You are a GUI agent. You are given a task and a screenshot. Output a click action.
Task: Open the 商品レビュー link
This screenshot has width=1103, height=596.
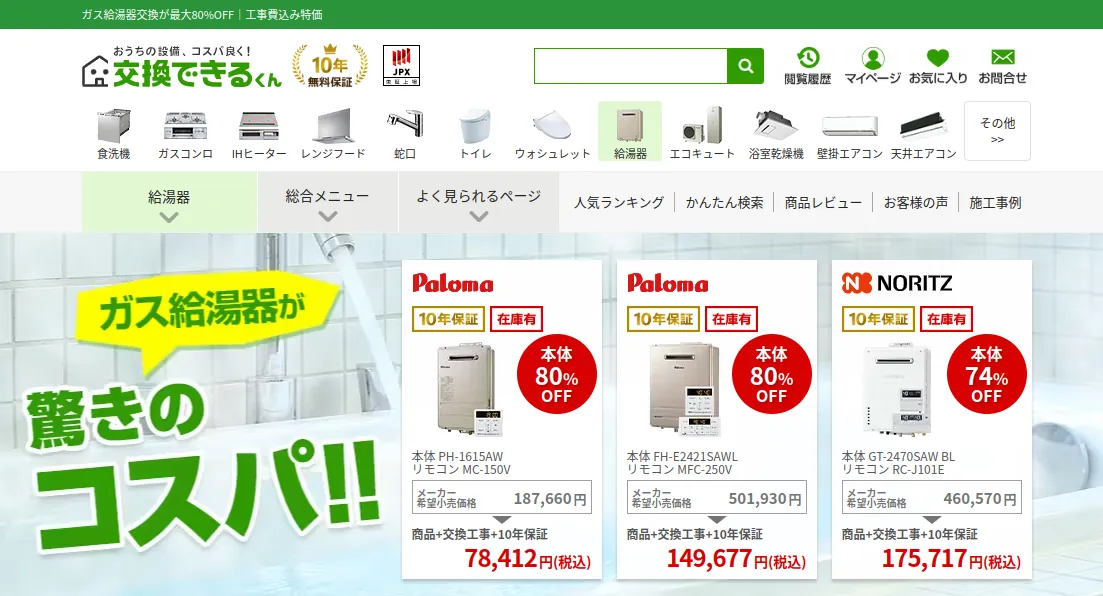pos(823,203)
